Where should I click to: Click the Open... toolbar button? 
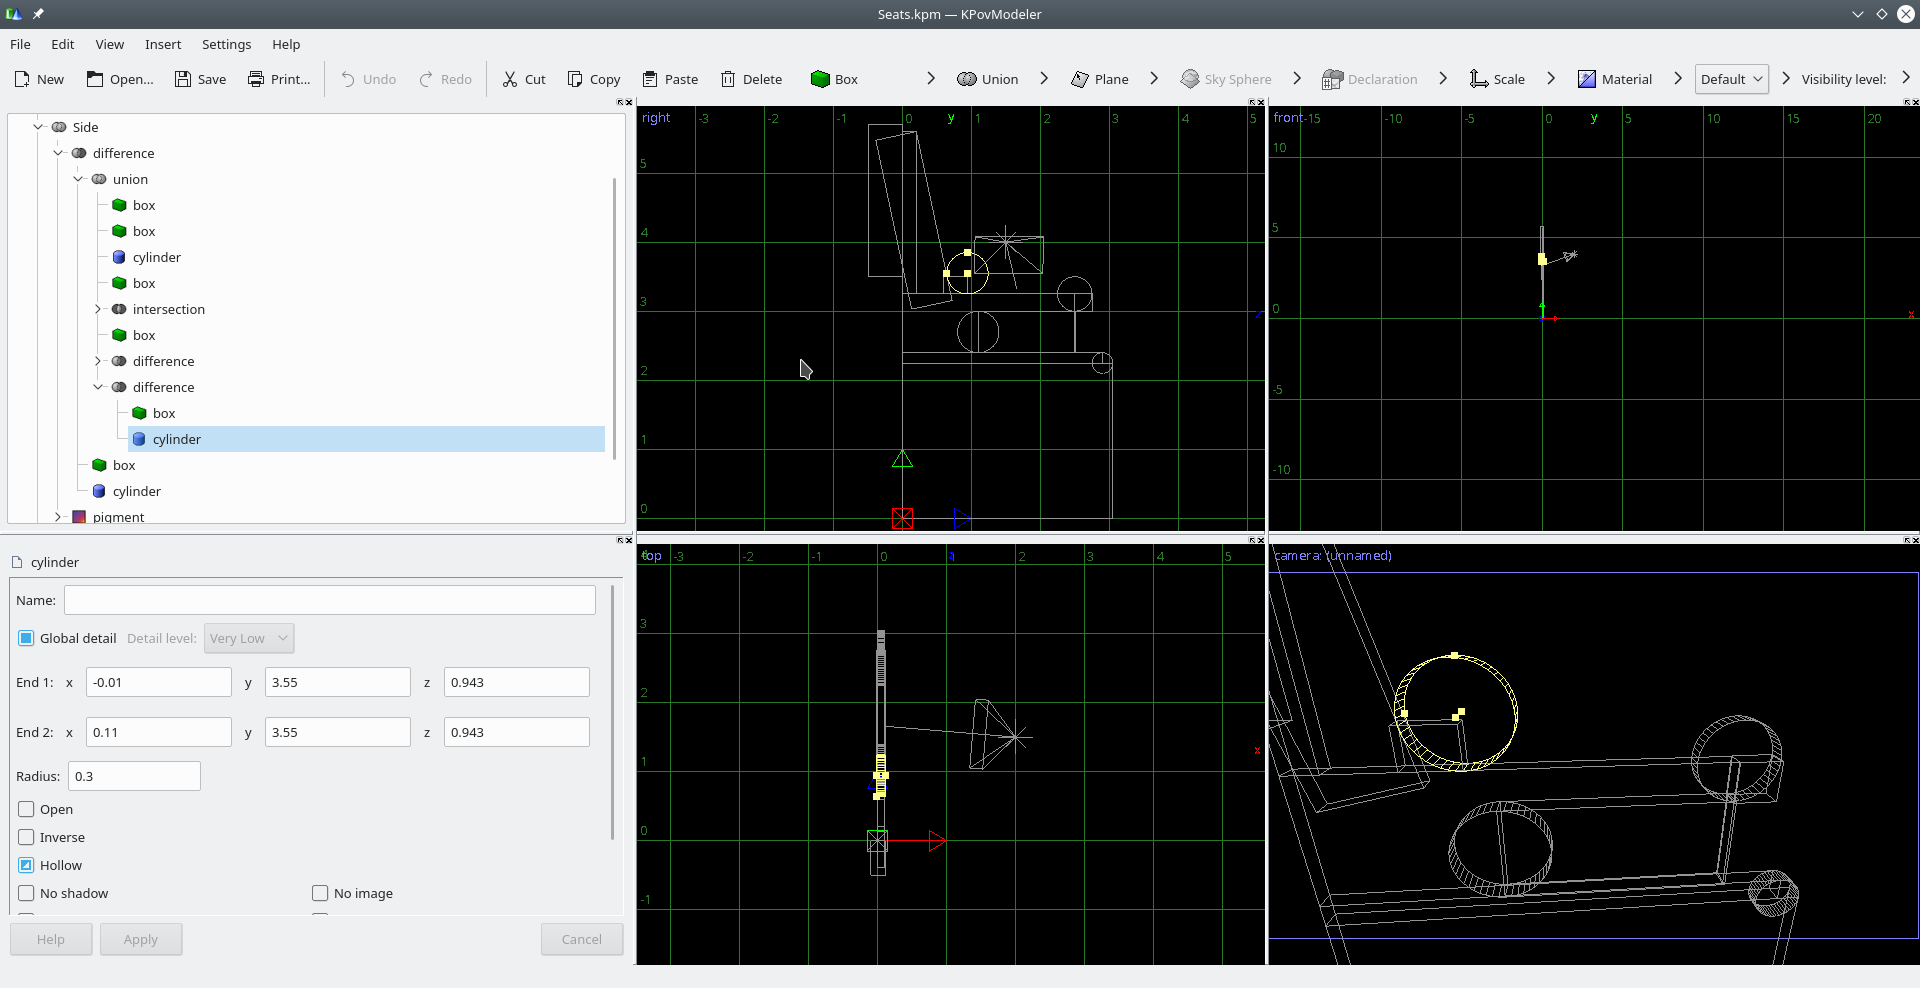coord(120,79)
